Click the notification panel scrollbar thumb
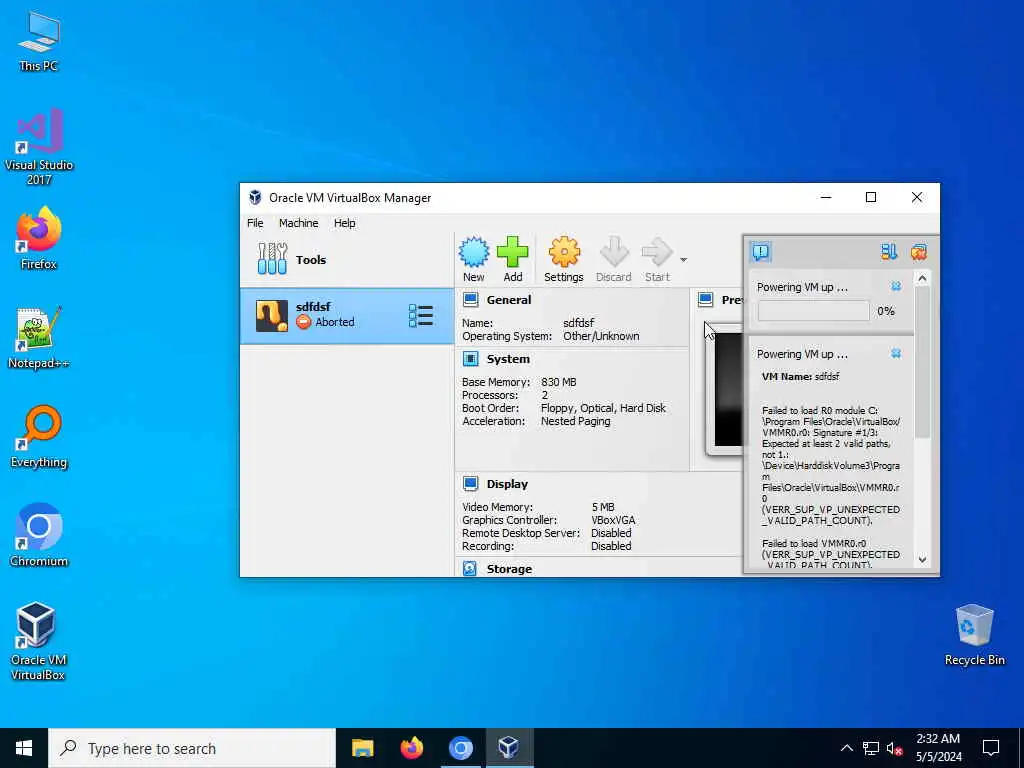The width and height of the screenshot is (1024, 768). click(922, 362)
